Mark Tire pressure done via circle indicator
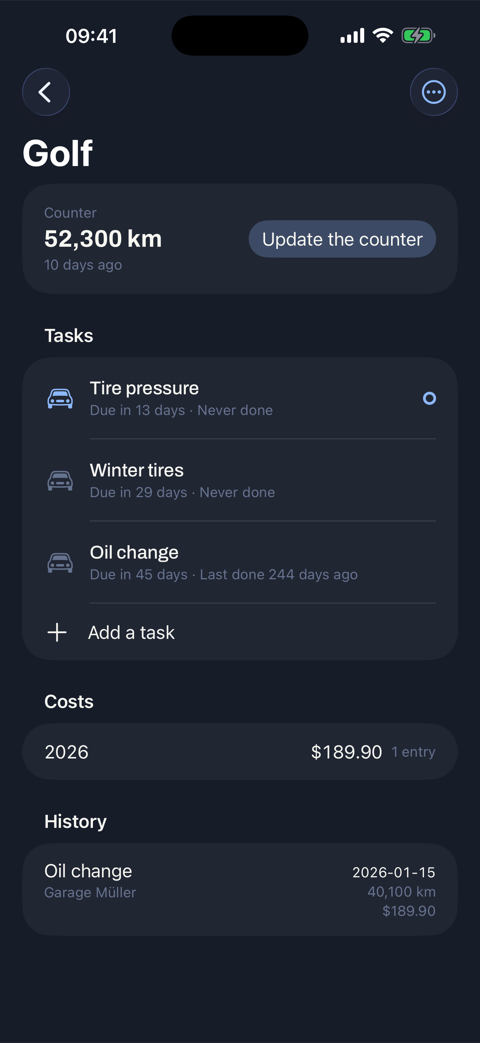Viewport: 480px width, 1043px height. point(429,398)
